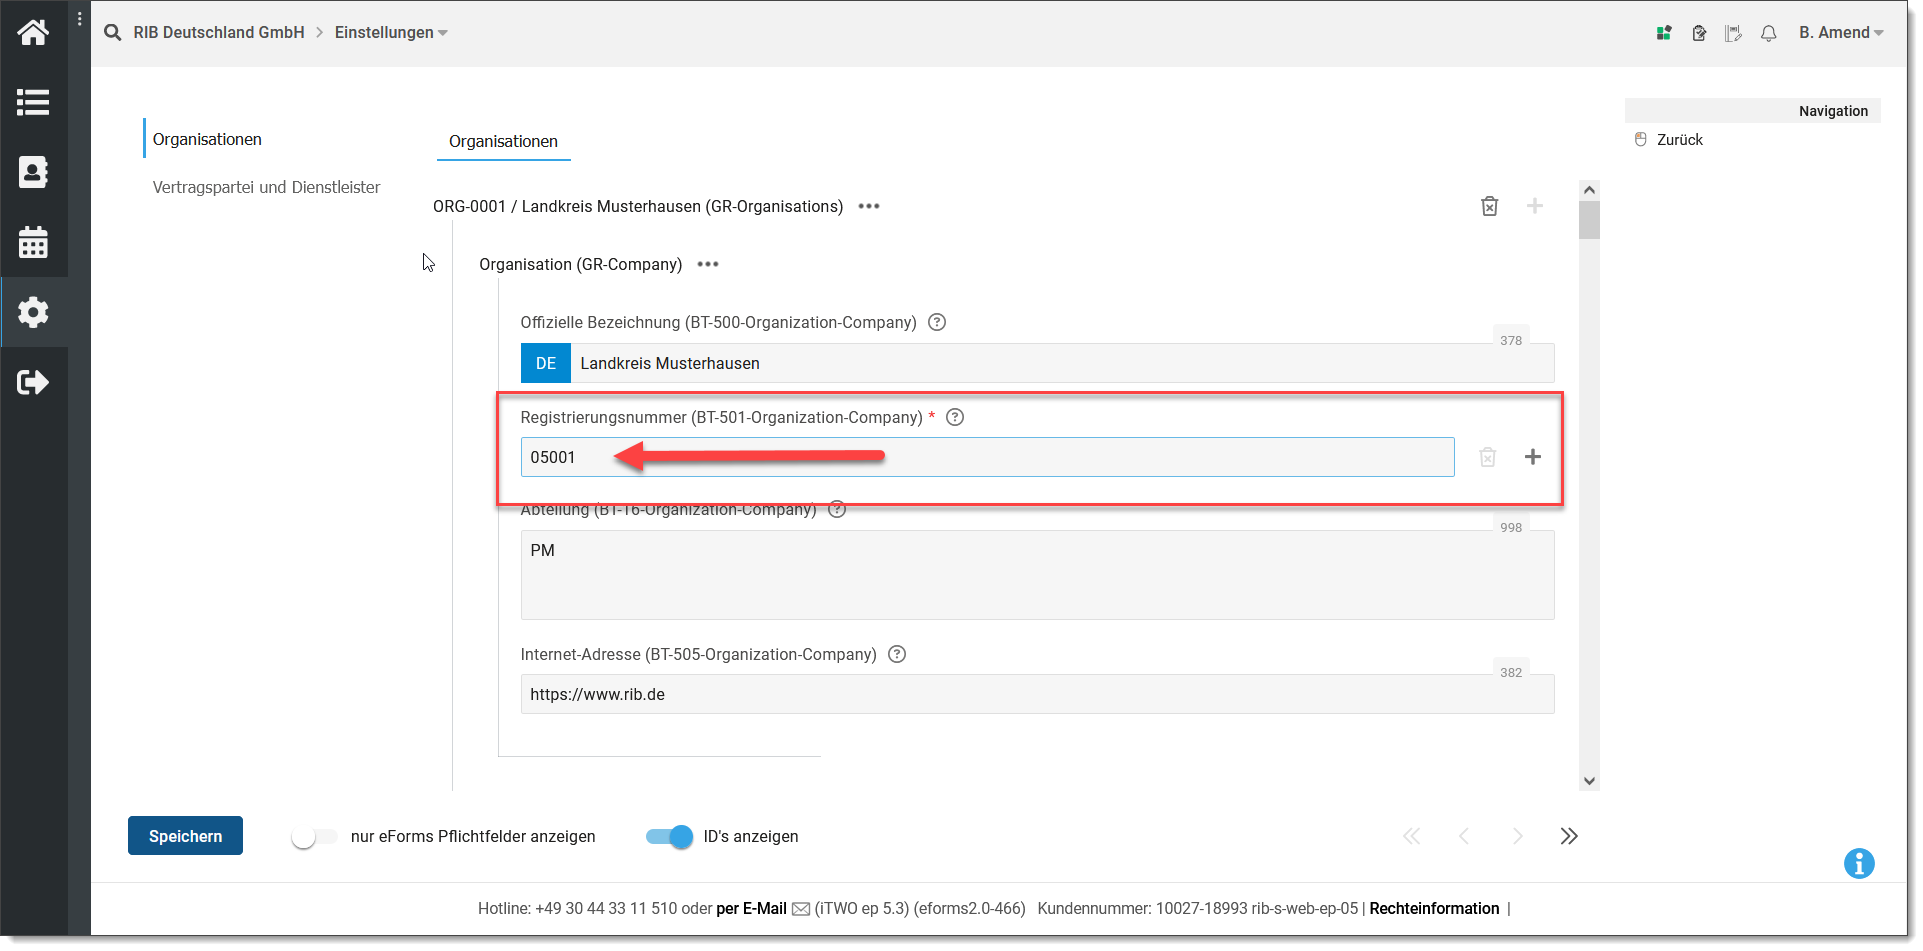Click the scrollbar up arrow
This screenshot has height=951, width=1923.
(1589, 190)
